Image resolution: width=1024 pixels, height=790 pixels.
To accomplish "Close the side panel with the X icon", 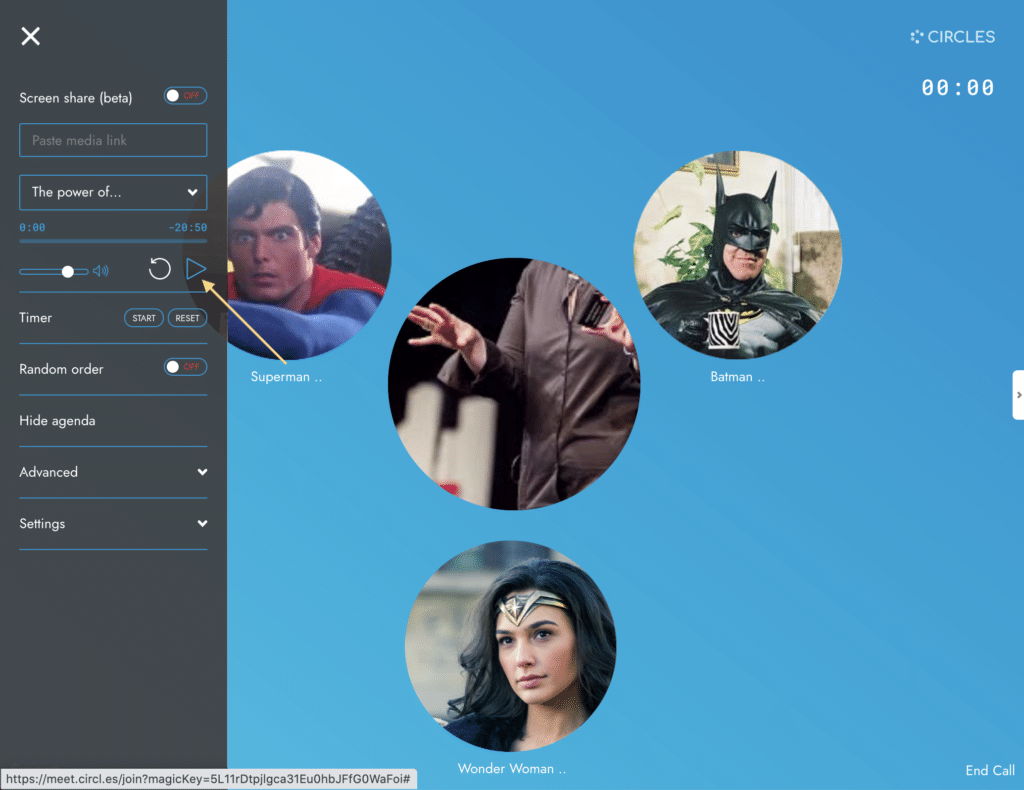I will 30,36.
